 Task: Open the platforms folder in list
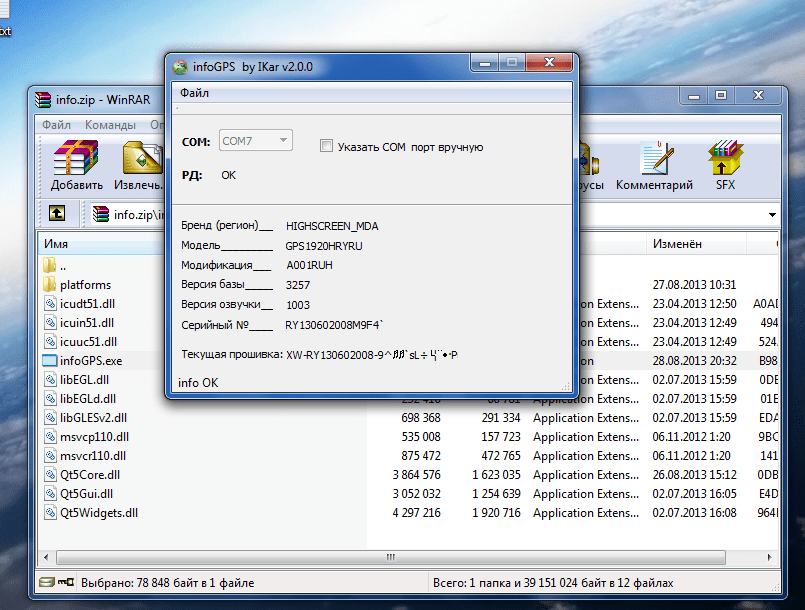84,285
